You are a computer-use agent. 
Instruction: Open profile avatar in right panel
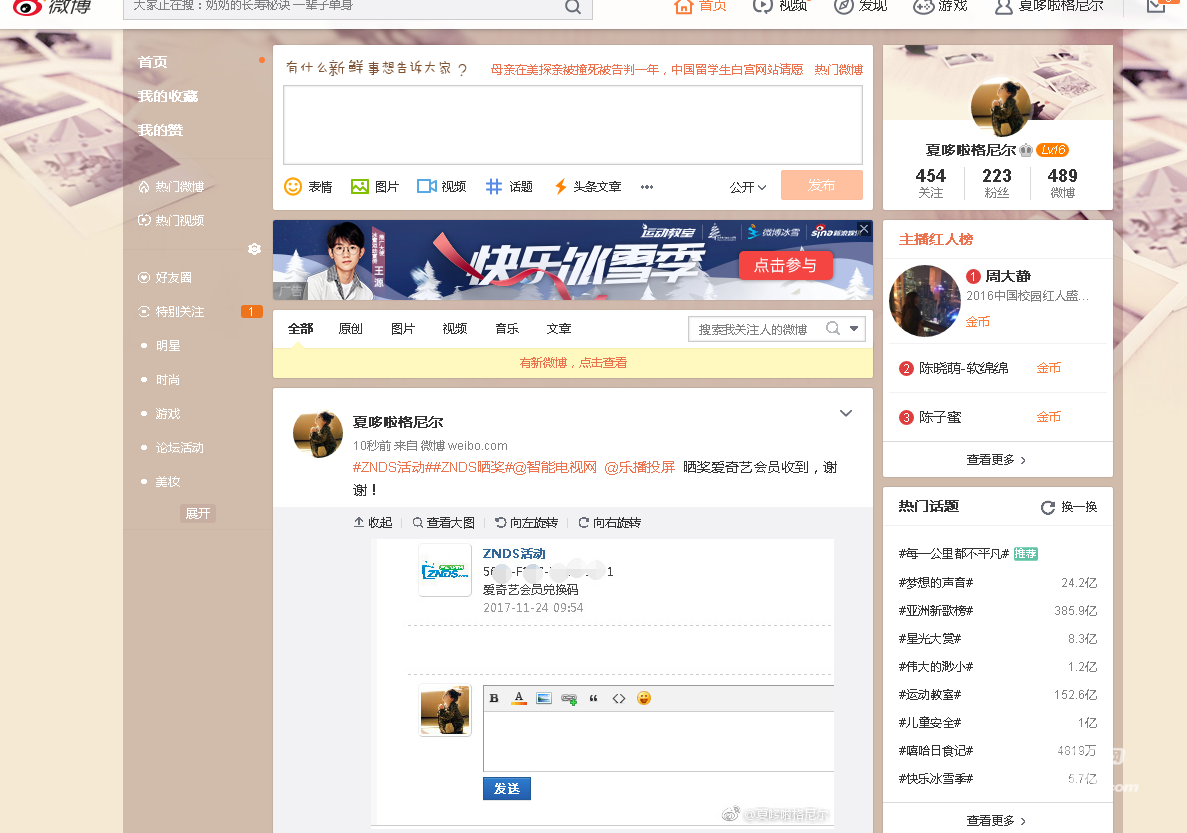tap(1001, 108)
